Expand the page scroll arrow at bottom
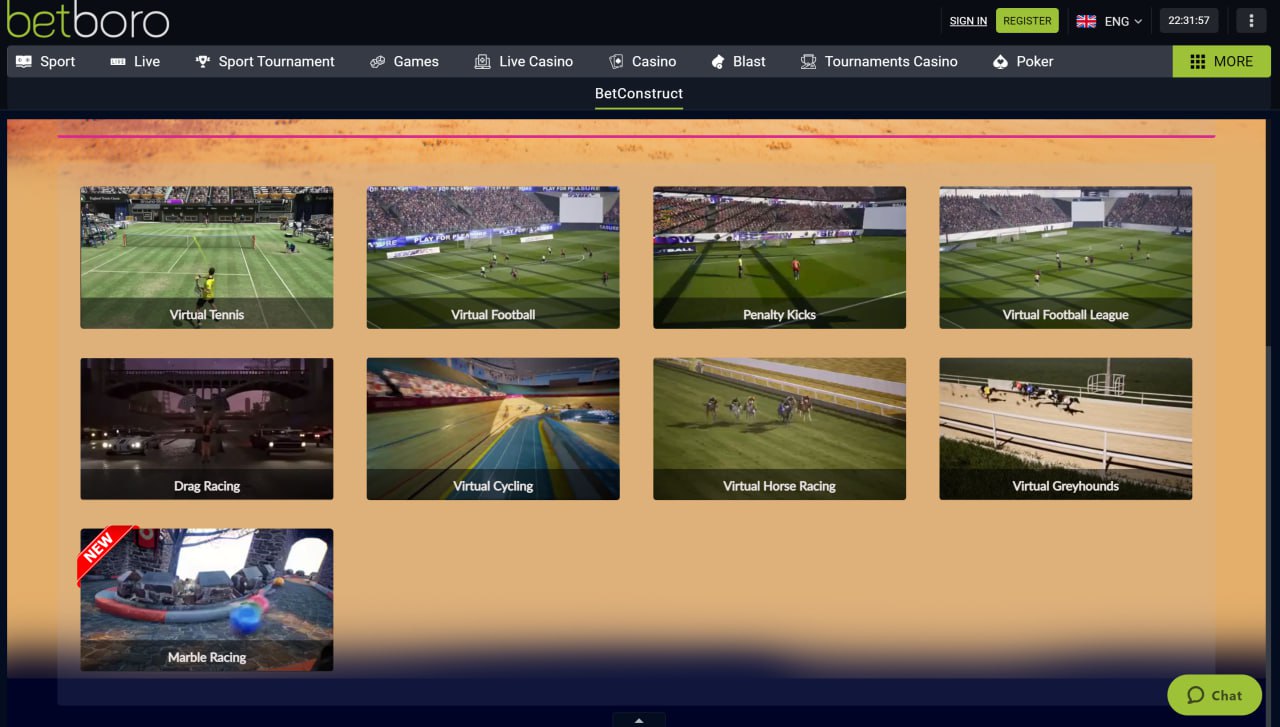Screen dimensions: 1280x727 639,719
